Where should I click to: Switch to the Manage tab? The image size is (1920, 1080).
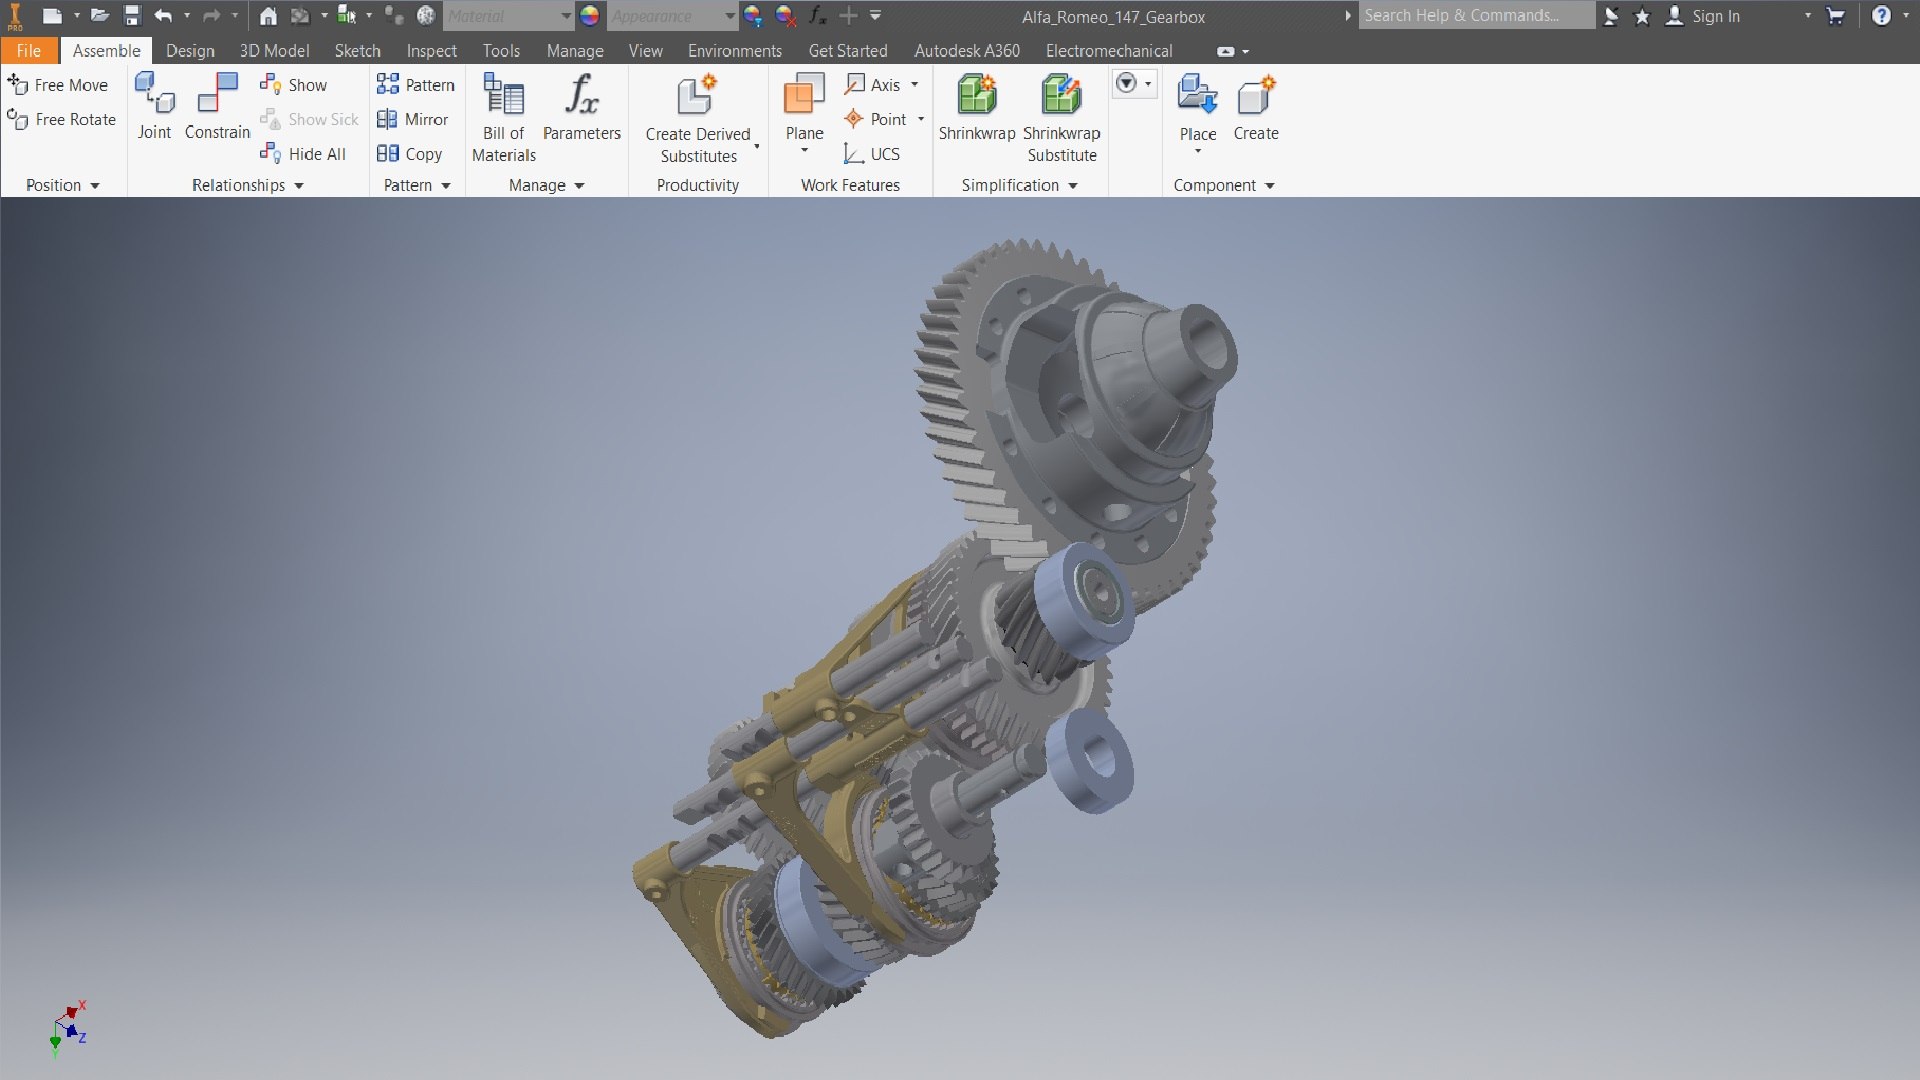575,51
